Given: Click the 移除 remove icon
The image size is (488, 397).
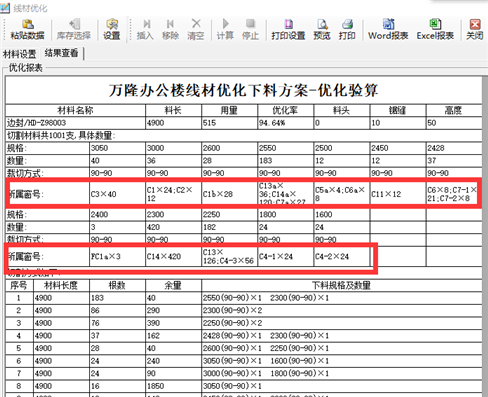Looking at the screenshot, I should pyautogui.click(x=170, y=29).
